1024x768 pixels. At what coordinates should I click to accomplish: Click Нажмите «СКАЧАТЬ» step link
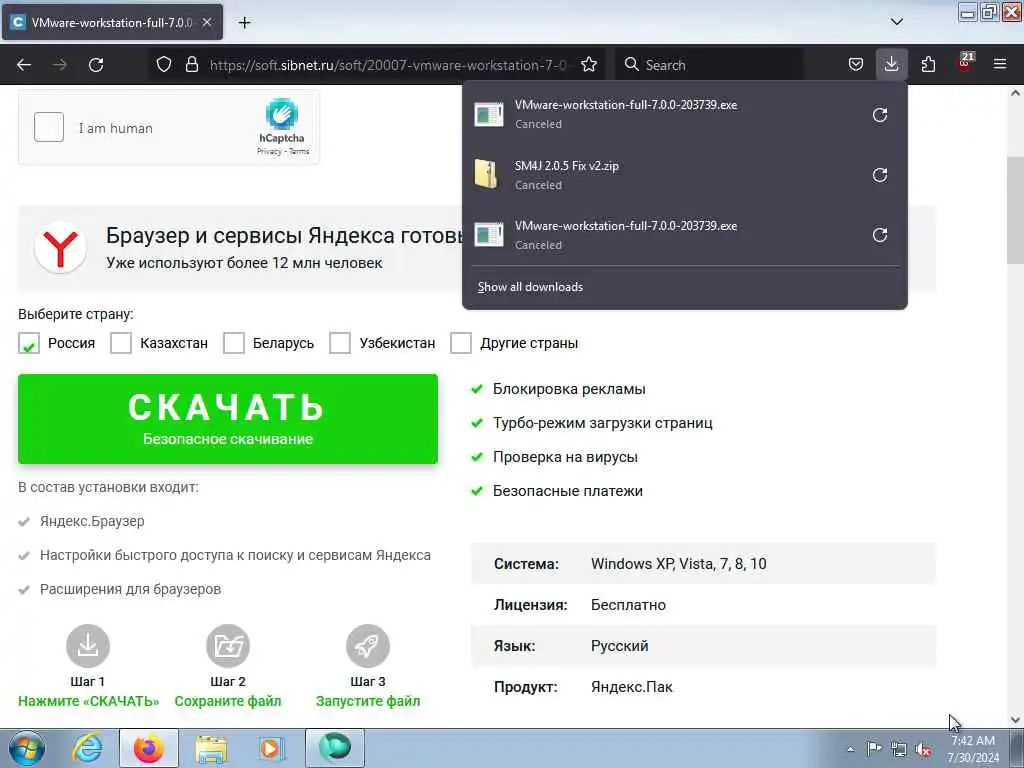click(x=89, y=701)
